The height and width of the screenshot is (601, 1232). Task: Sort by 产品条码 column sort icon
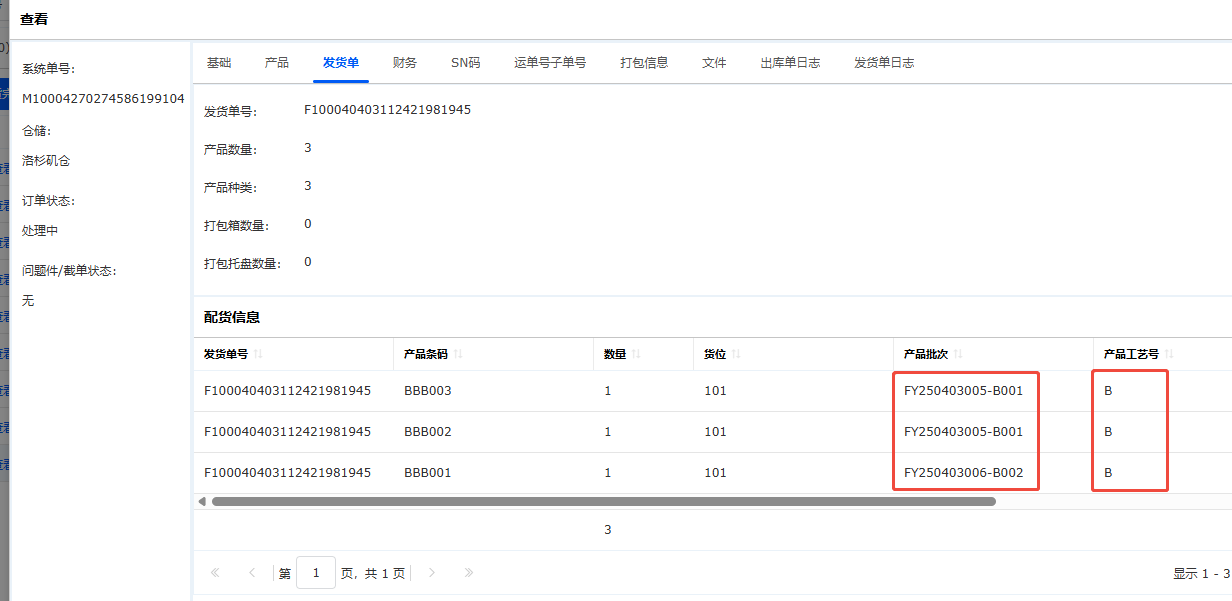point(459,354)
